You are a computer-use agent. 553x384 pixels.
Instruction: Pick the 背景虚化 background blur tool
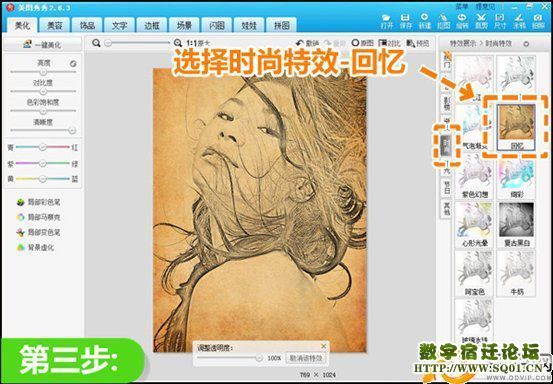point(36,248)
